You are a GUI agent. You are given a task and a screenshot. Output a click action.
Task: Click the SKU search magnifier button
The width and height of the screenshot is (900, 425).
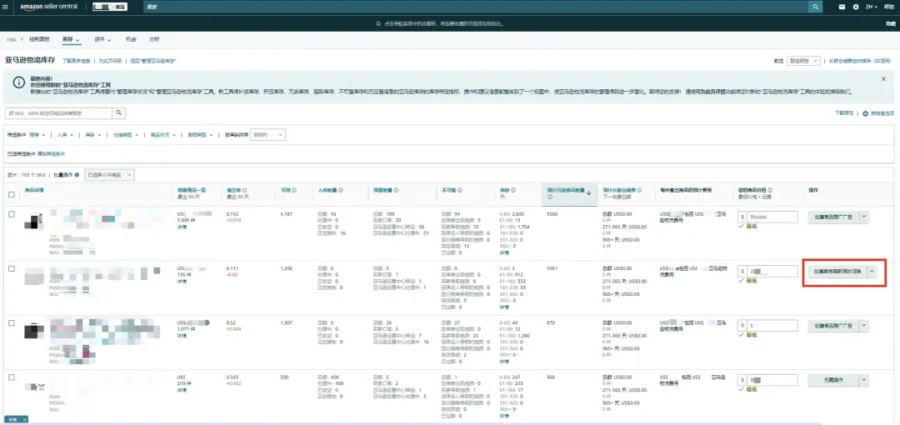coord(119,113)
